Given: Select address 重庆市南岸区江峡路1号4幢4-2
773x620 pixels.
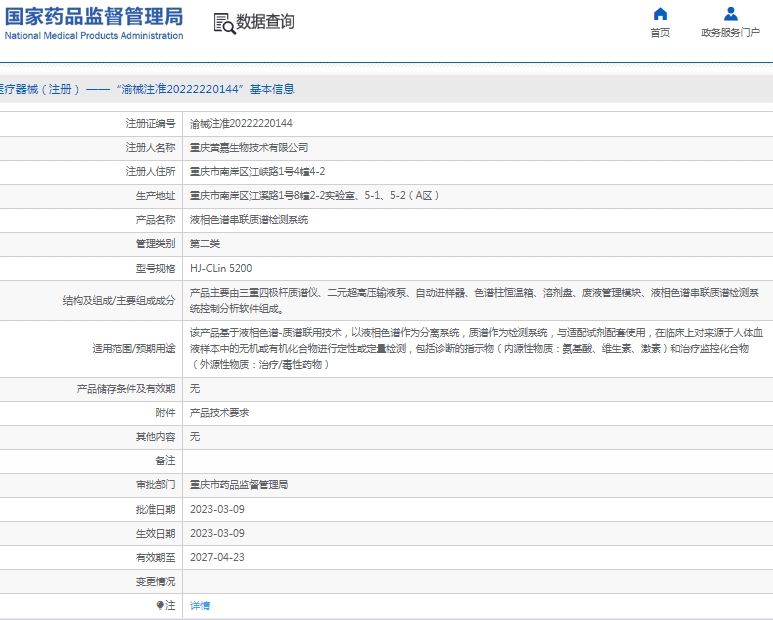Looking at the screenshot, I should pos(257,172).
